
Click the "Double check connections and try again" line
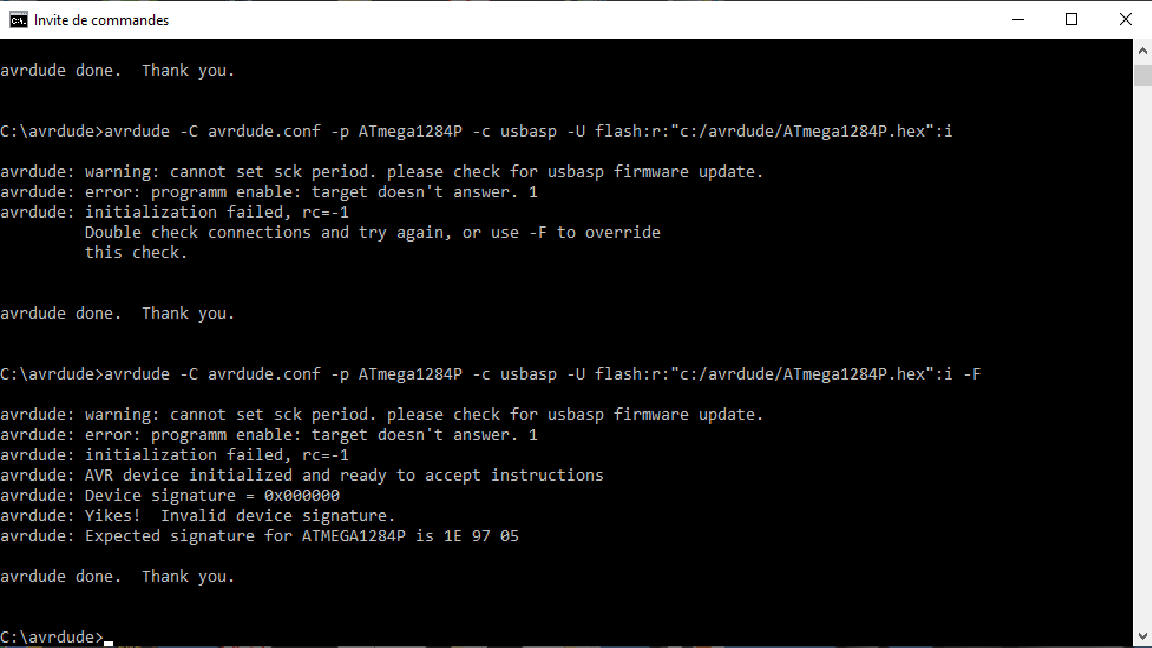372,233
